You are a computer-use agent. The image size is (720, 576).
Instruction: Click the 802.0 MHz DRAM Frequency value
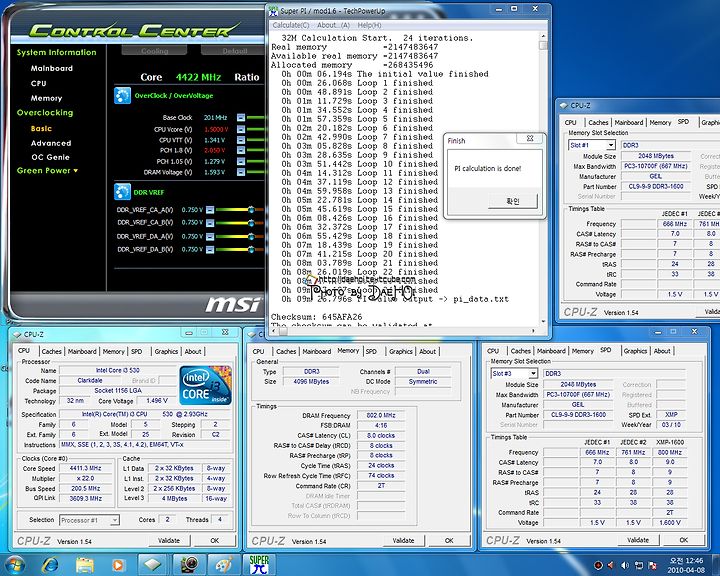pyautogui.click(x=381, y=415)
